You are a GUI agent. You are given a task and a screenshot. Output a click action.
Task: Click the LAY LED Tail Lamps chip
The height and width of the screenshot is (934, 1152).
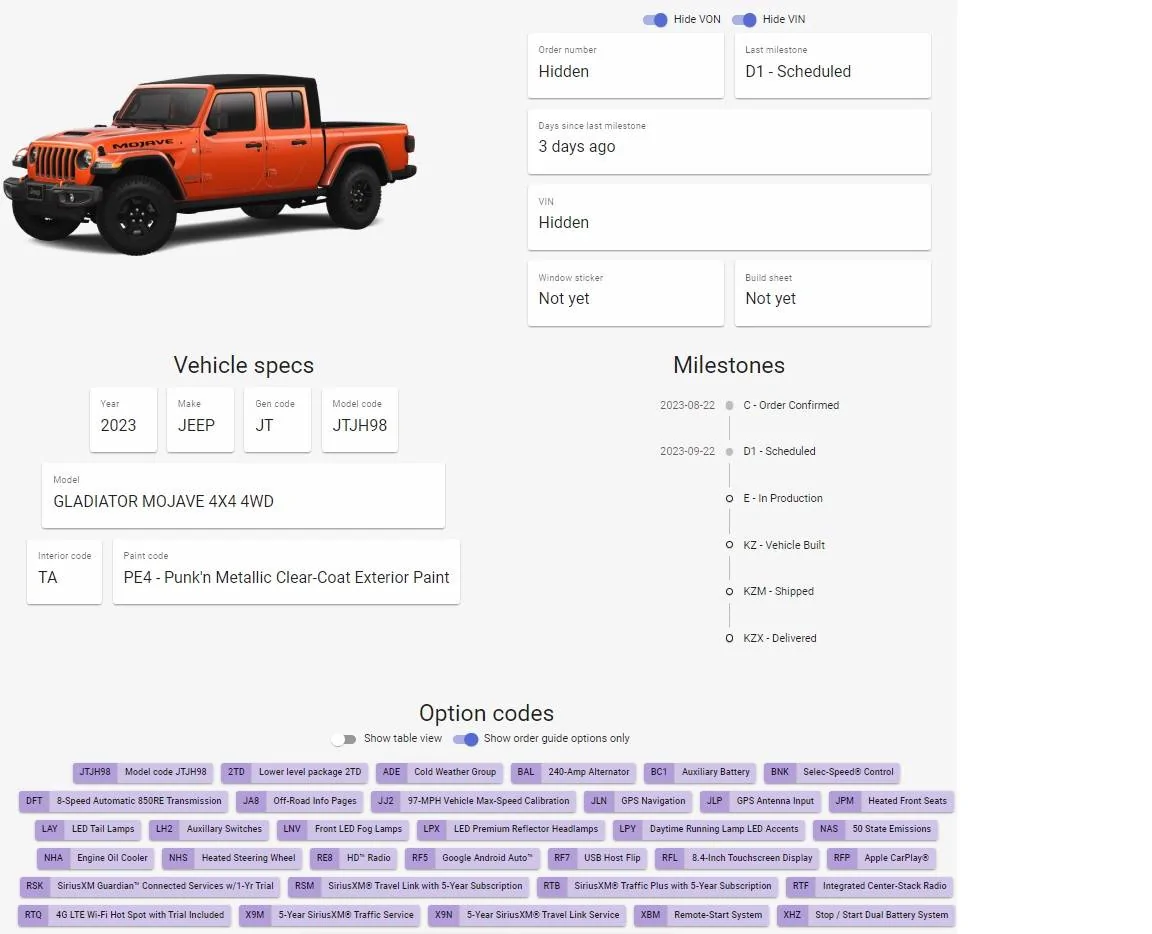(88, 829)
